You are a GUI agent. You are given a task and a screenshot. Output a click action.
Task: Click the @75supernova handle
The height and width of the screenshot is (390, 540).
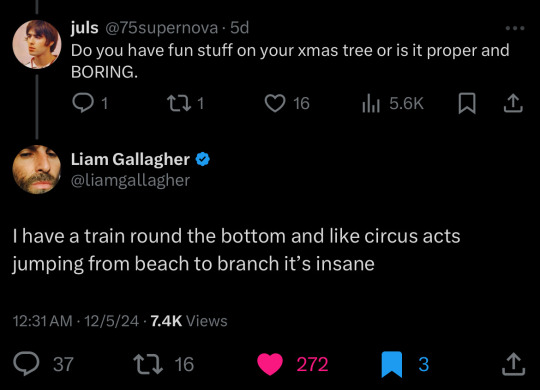pyautogui.click(x=161, y=28)
